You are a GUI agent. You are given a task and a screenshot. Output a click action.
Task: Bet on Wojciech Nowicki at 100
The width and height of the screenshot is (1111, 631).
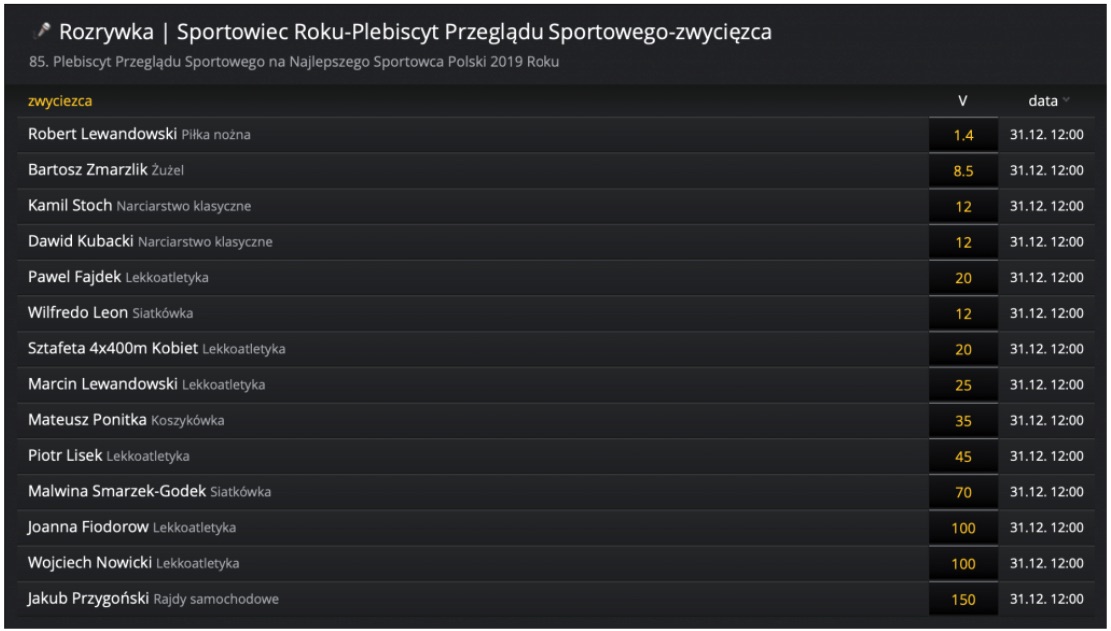[x=963, y=564]
